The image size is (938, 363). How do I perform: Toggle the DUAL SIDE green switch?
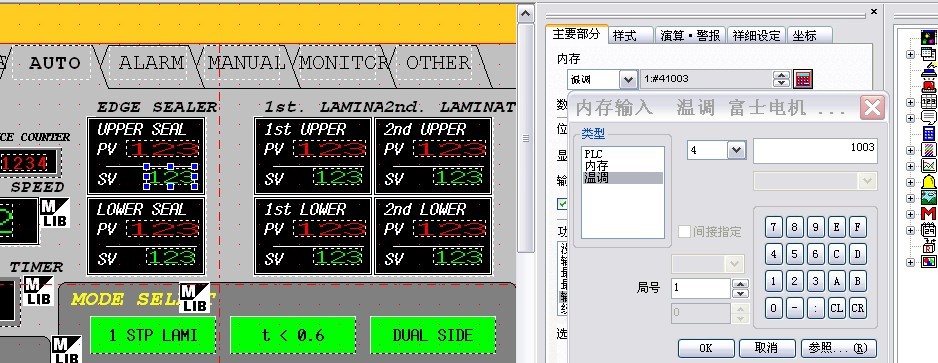click(x=433, y=335)
